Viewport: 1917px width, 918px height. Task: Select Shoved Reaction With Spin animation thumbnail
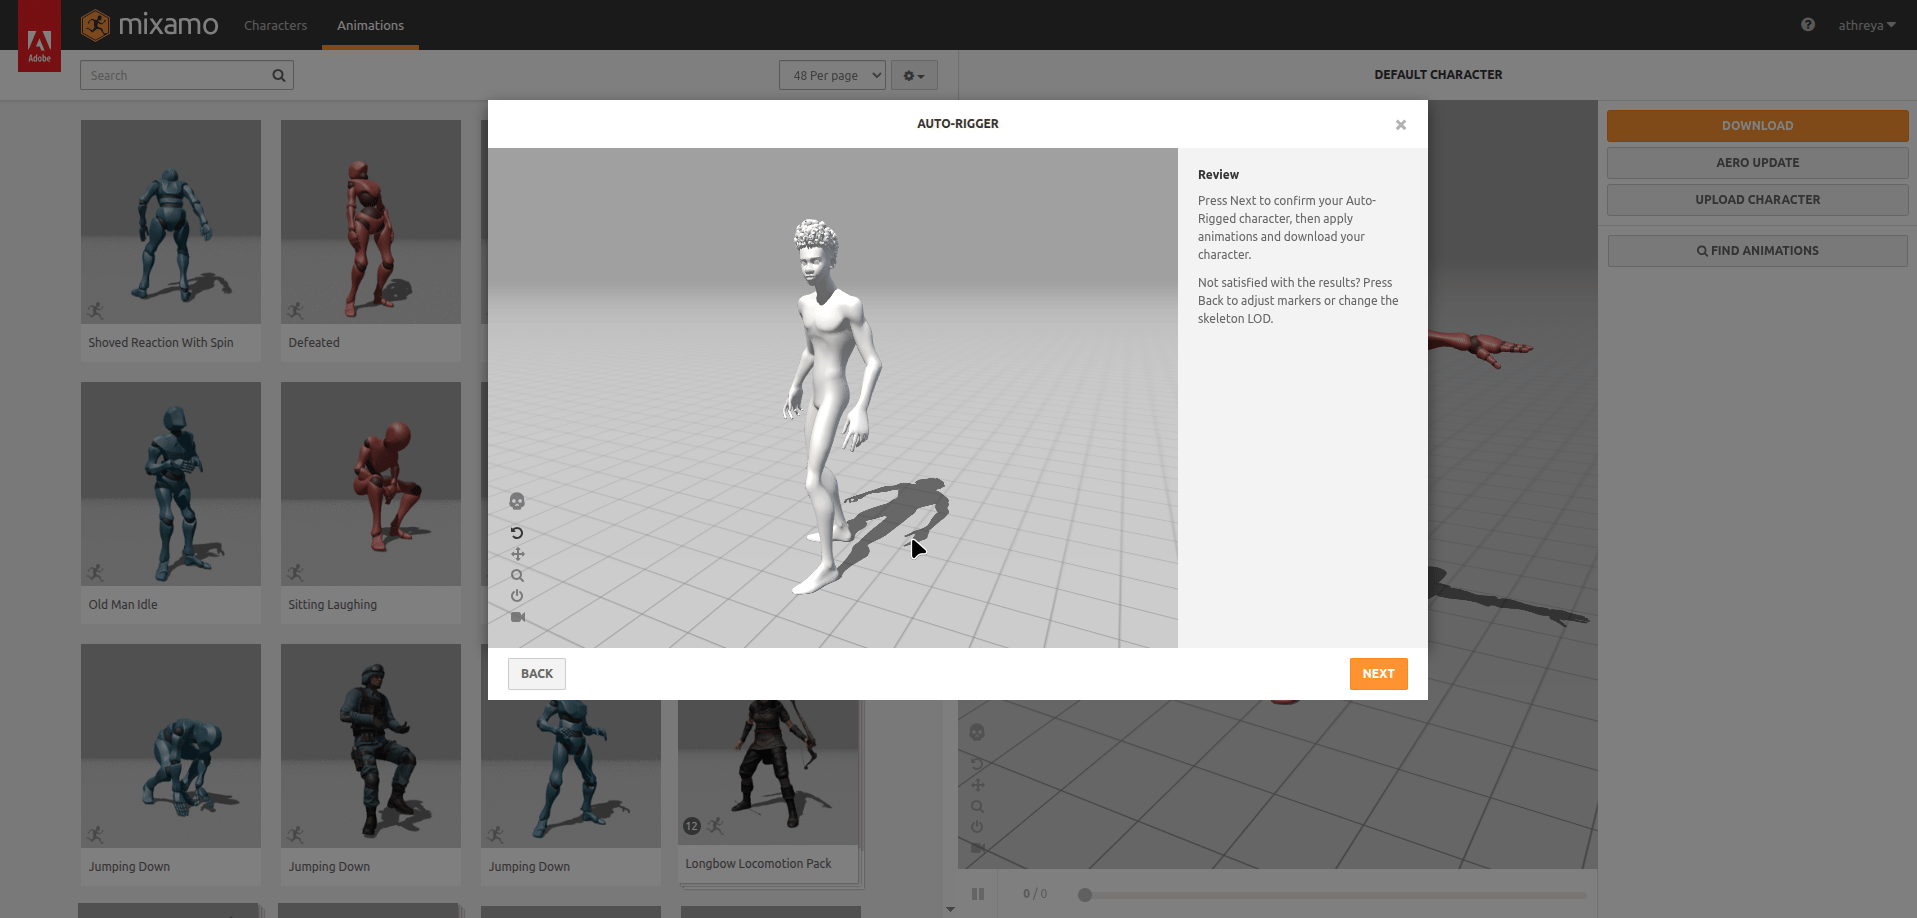171,222
